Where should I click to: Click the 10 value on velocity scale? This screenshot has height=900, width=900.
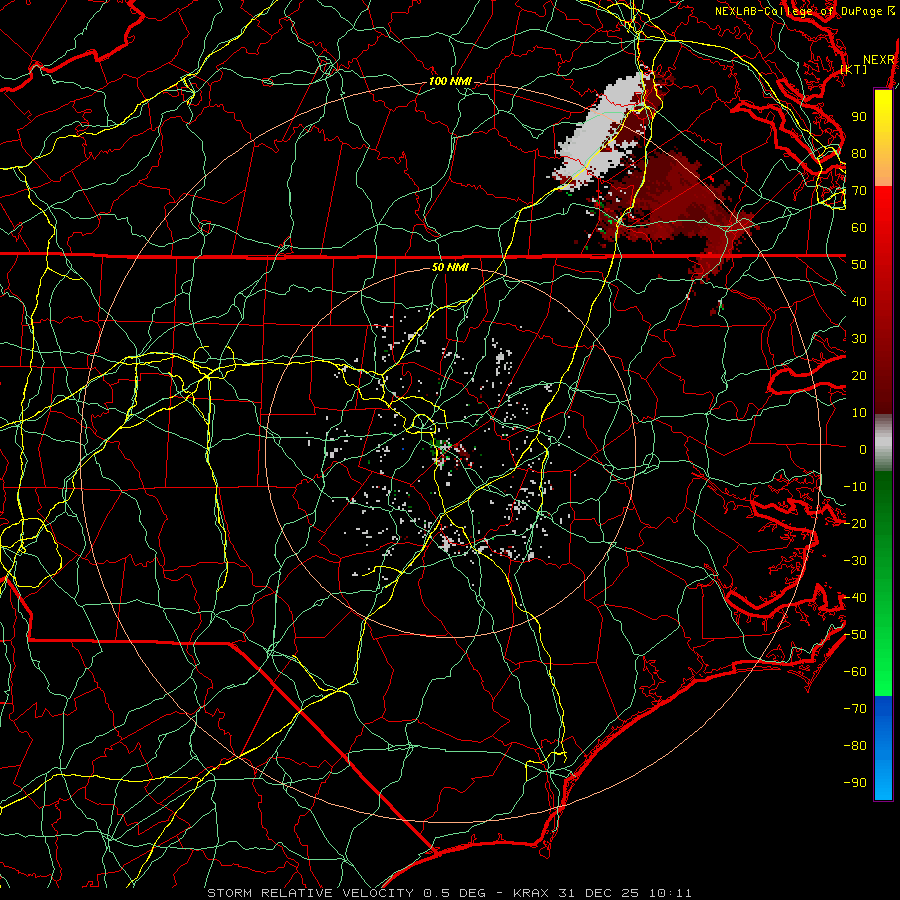(859, 413)
